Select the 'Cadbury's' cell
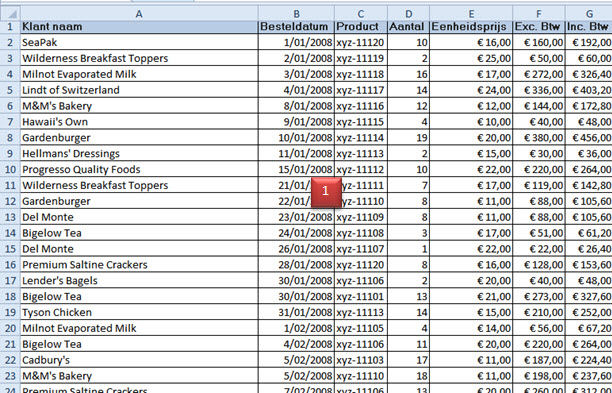Screen dimensions: 612x393 point(139,360)
